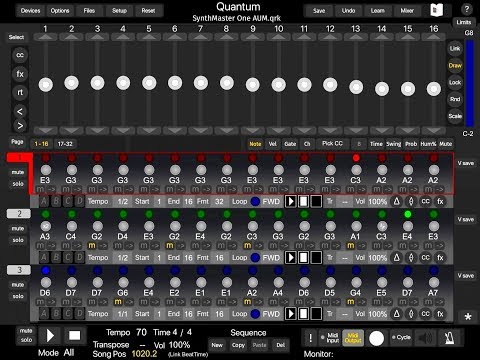Mute sequence track 1
Viewport: 480px width, 360px height.
[x=18, y=172]
